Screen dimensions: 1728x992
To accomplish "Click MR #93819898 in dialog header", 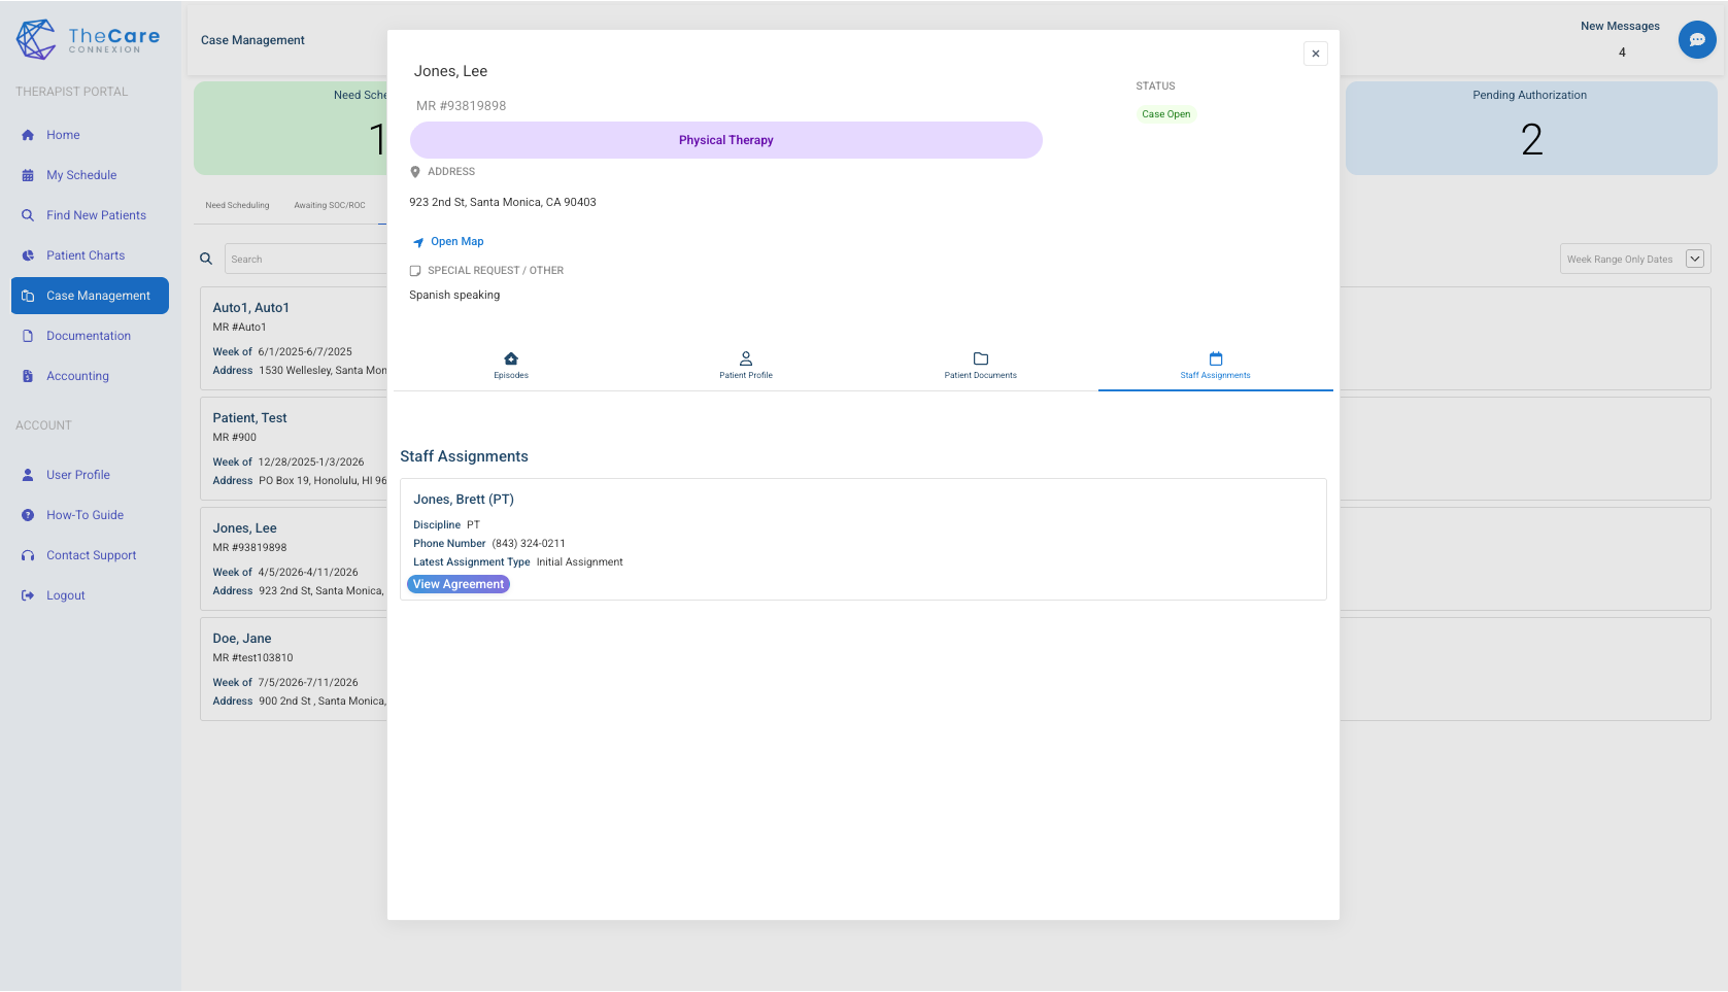I will (x=461, y=106).
